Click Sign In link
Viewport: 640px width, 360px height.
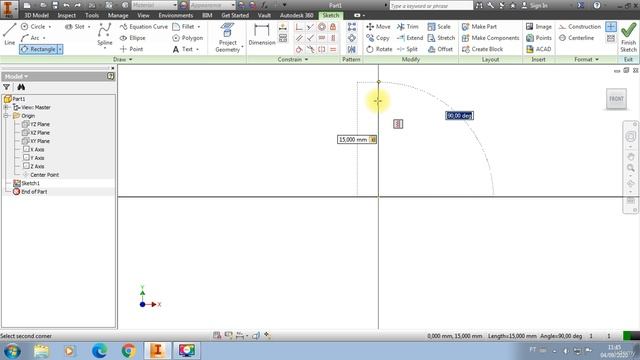535,5
